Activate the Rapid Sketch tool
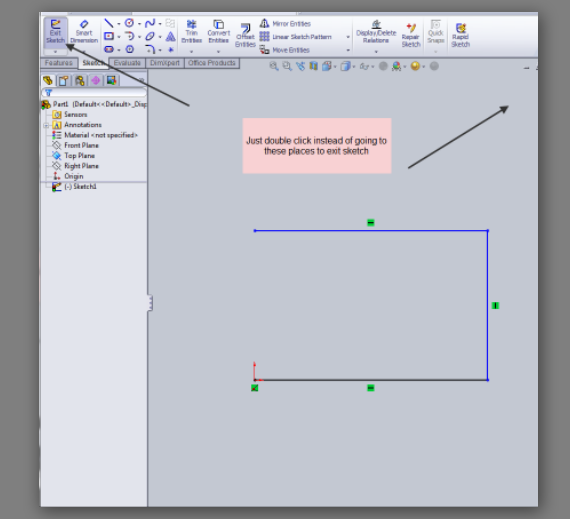This screenshot has width=570, height=519. point(460,35)
